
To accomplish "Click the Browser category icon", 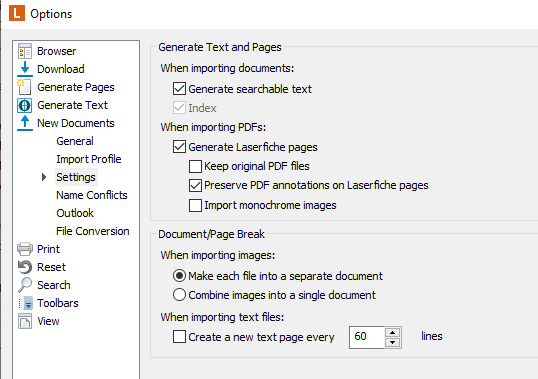I will (25, 51).
